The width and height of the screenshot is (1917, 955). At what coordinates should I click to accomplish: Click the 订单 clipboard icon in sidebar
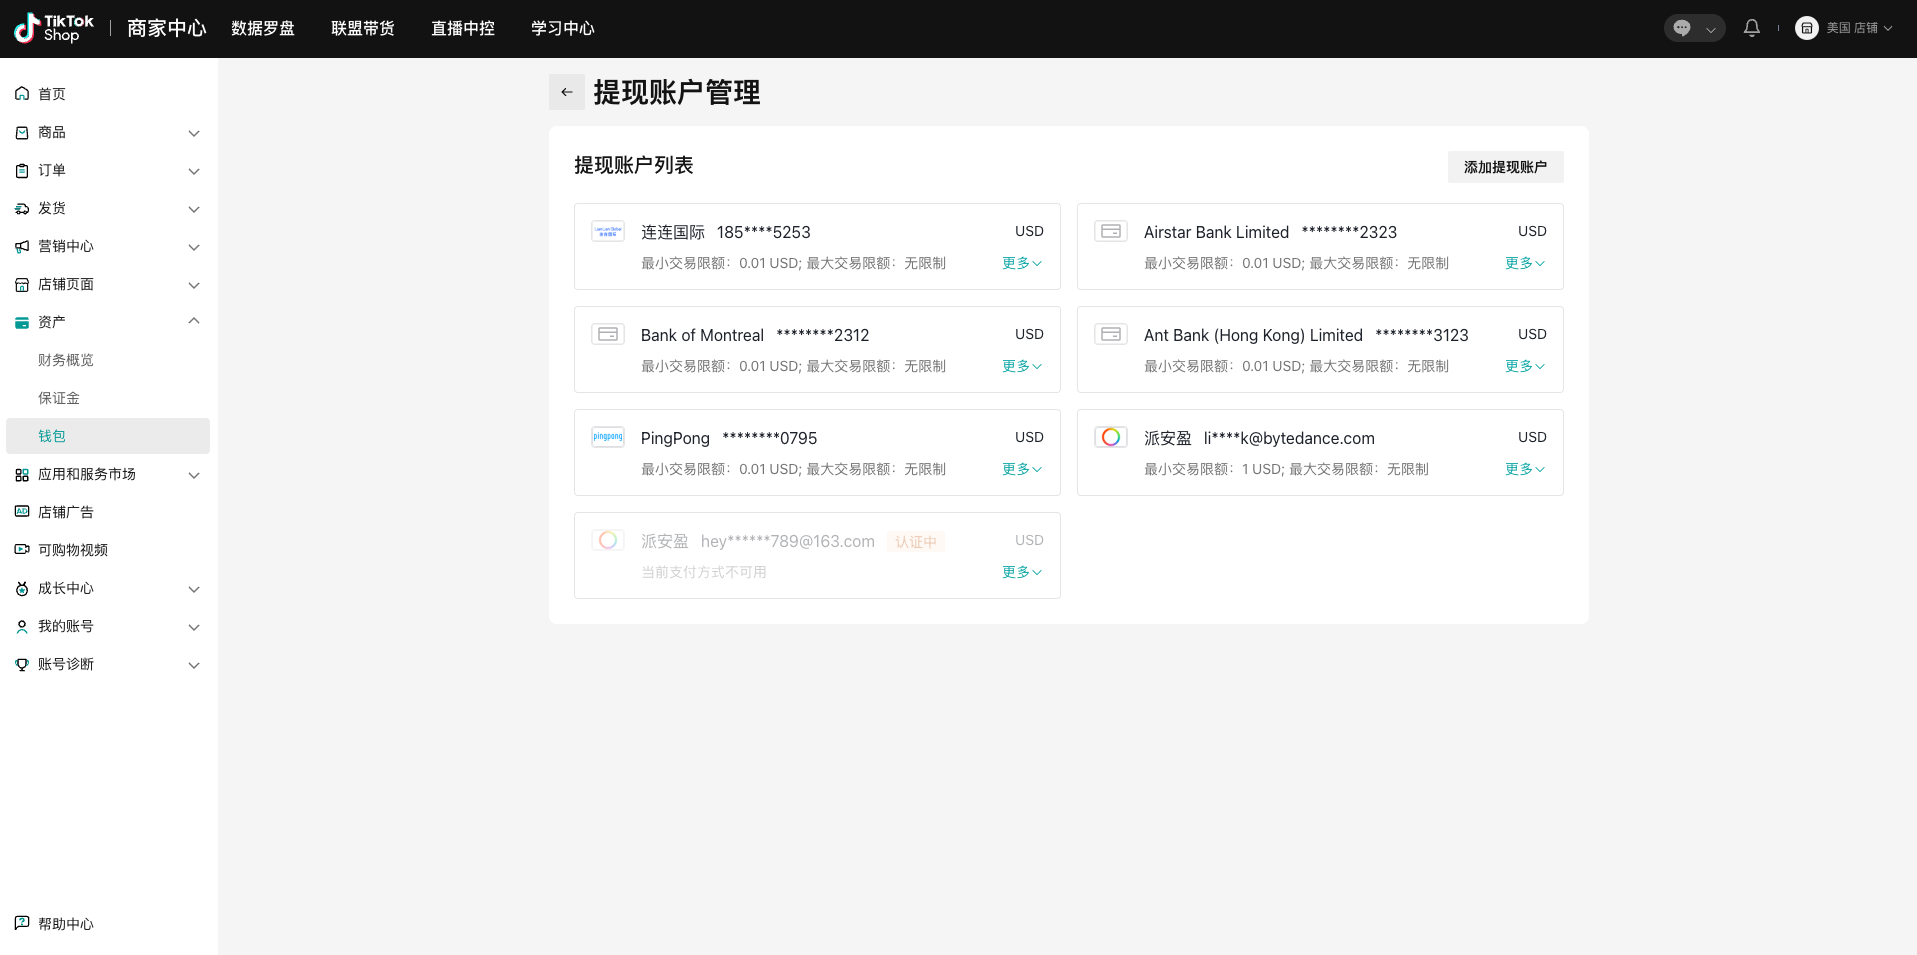[x=22, y=170]
